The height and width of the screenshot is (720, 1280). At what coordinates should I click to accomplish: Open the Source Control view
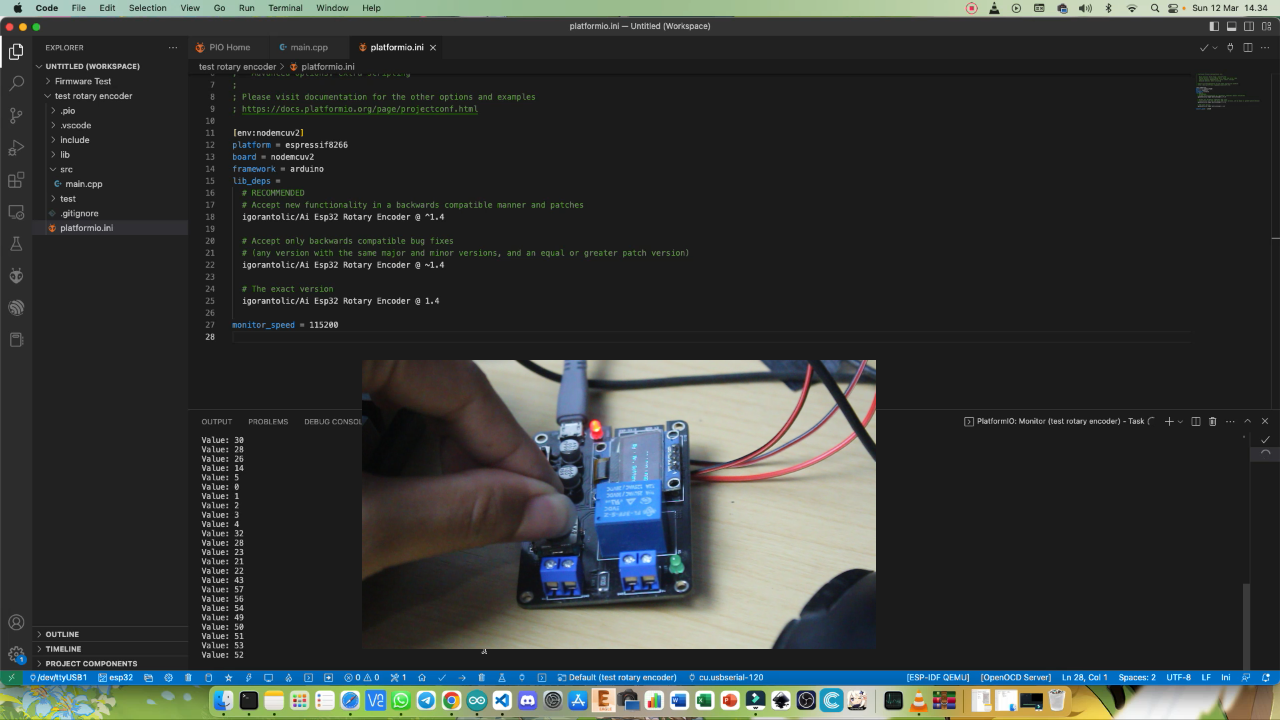[x=16, y=115]
